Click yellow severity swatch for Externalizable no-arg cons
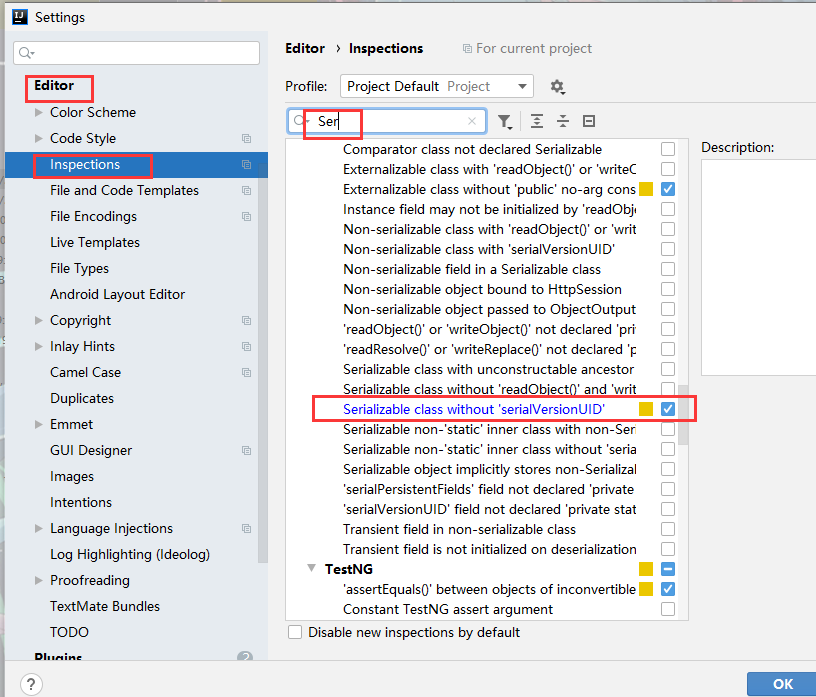816x697 pixels. click(646, 189)
